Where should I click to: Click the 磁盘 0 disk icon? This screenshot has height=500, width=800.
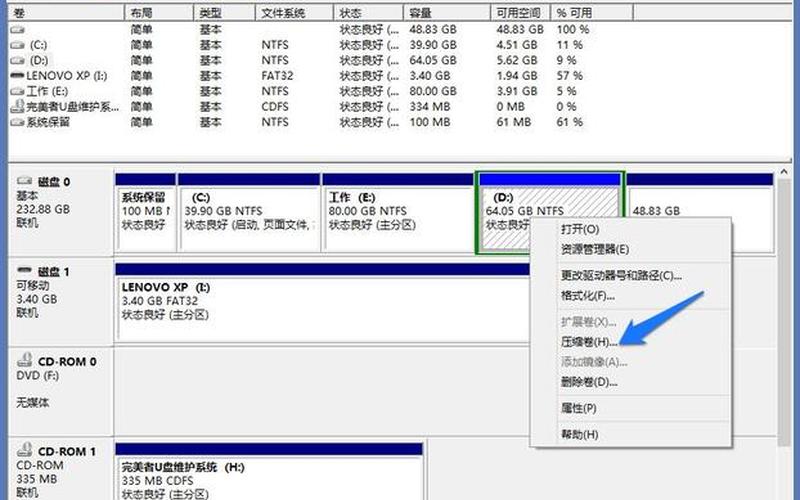point(24,181)
